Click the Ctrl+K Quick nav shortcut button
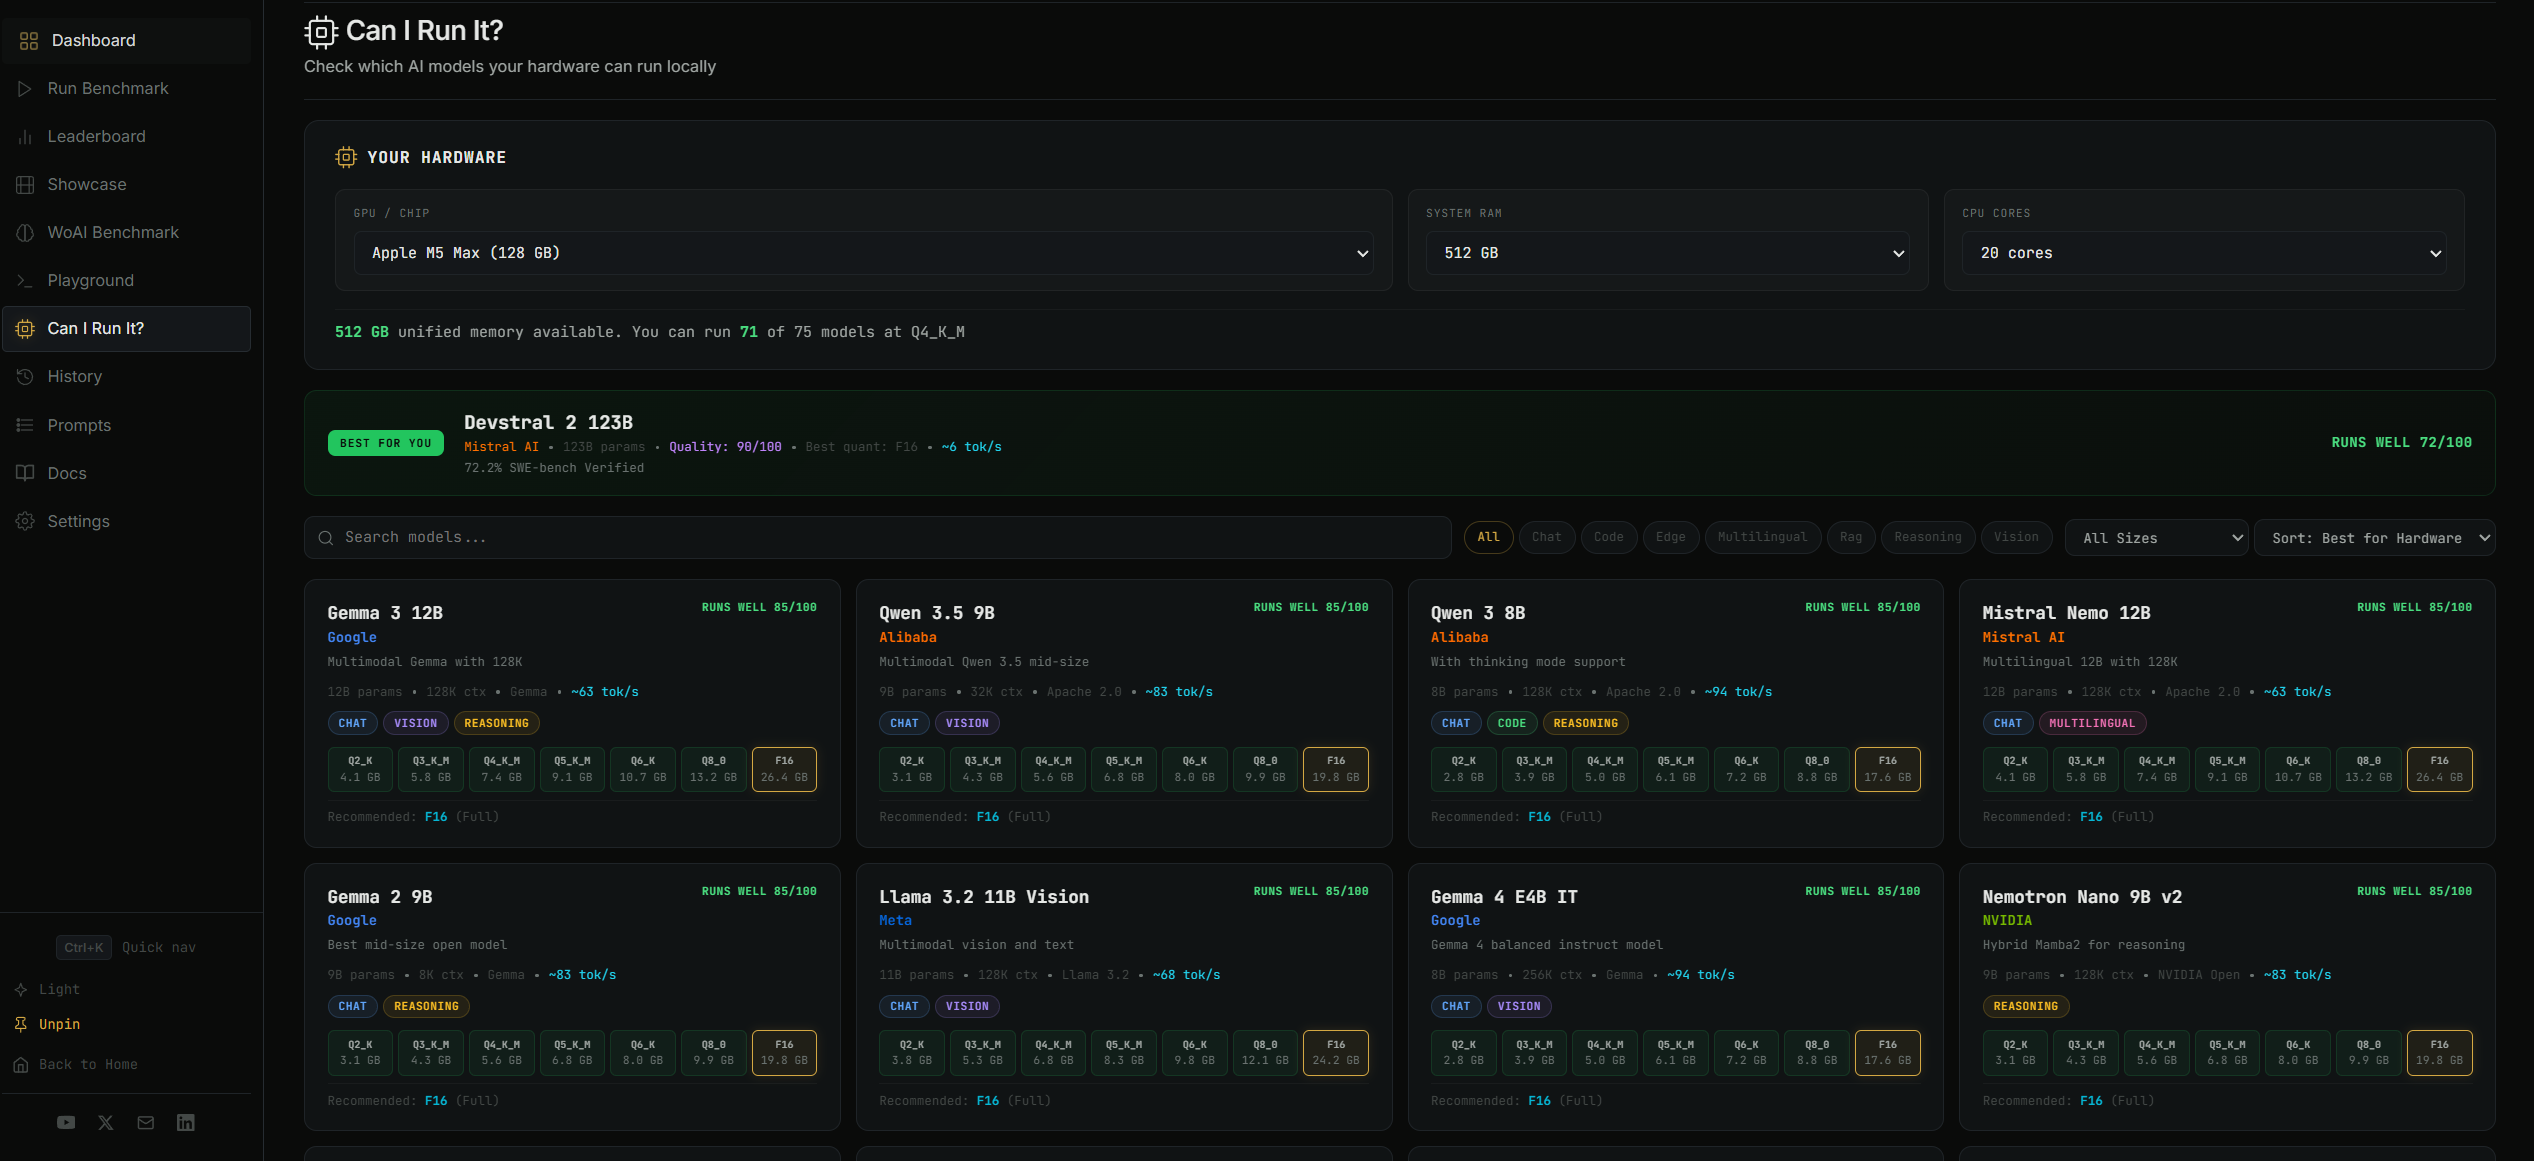The image size is (2534, 1161). tap(126, 947)
